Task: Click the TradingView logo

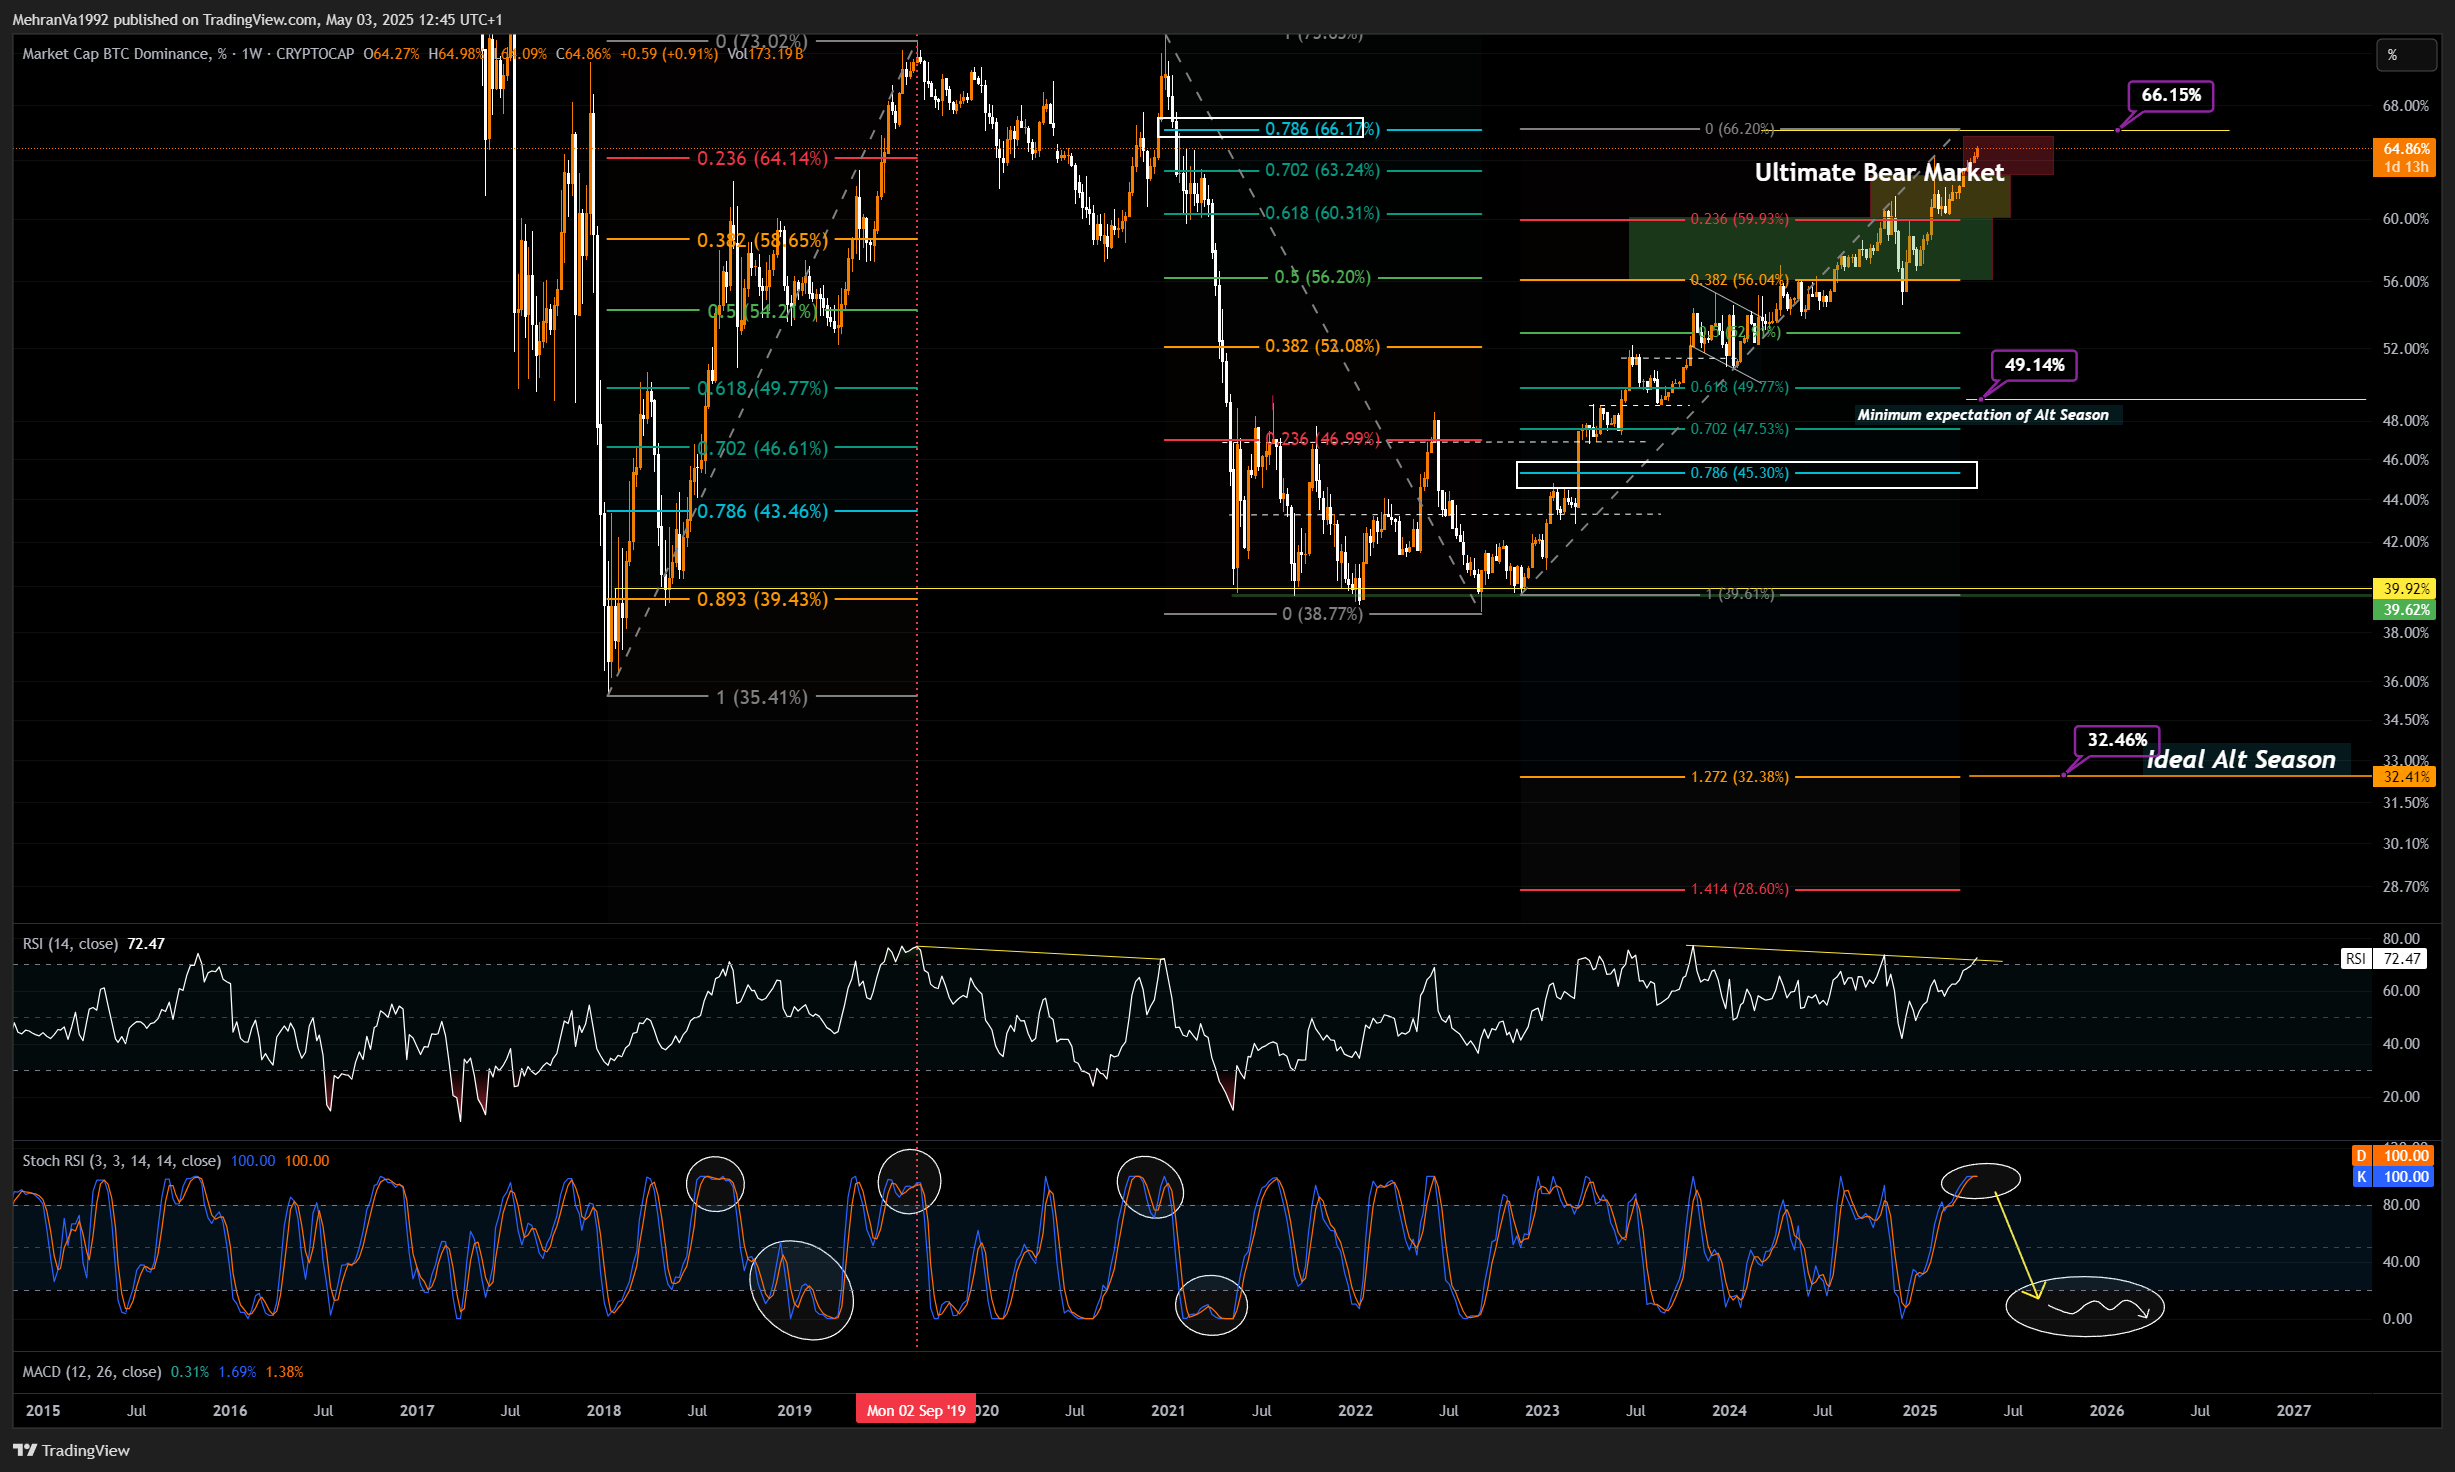Action: 72,1450
